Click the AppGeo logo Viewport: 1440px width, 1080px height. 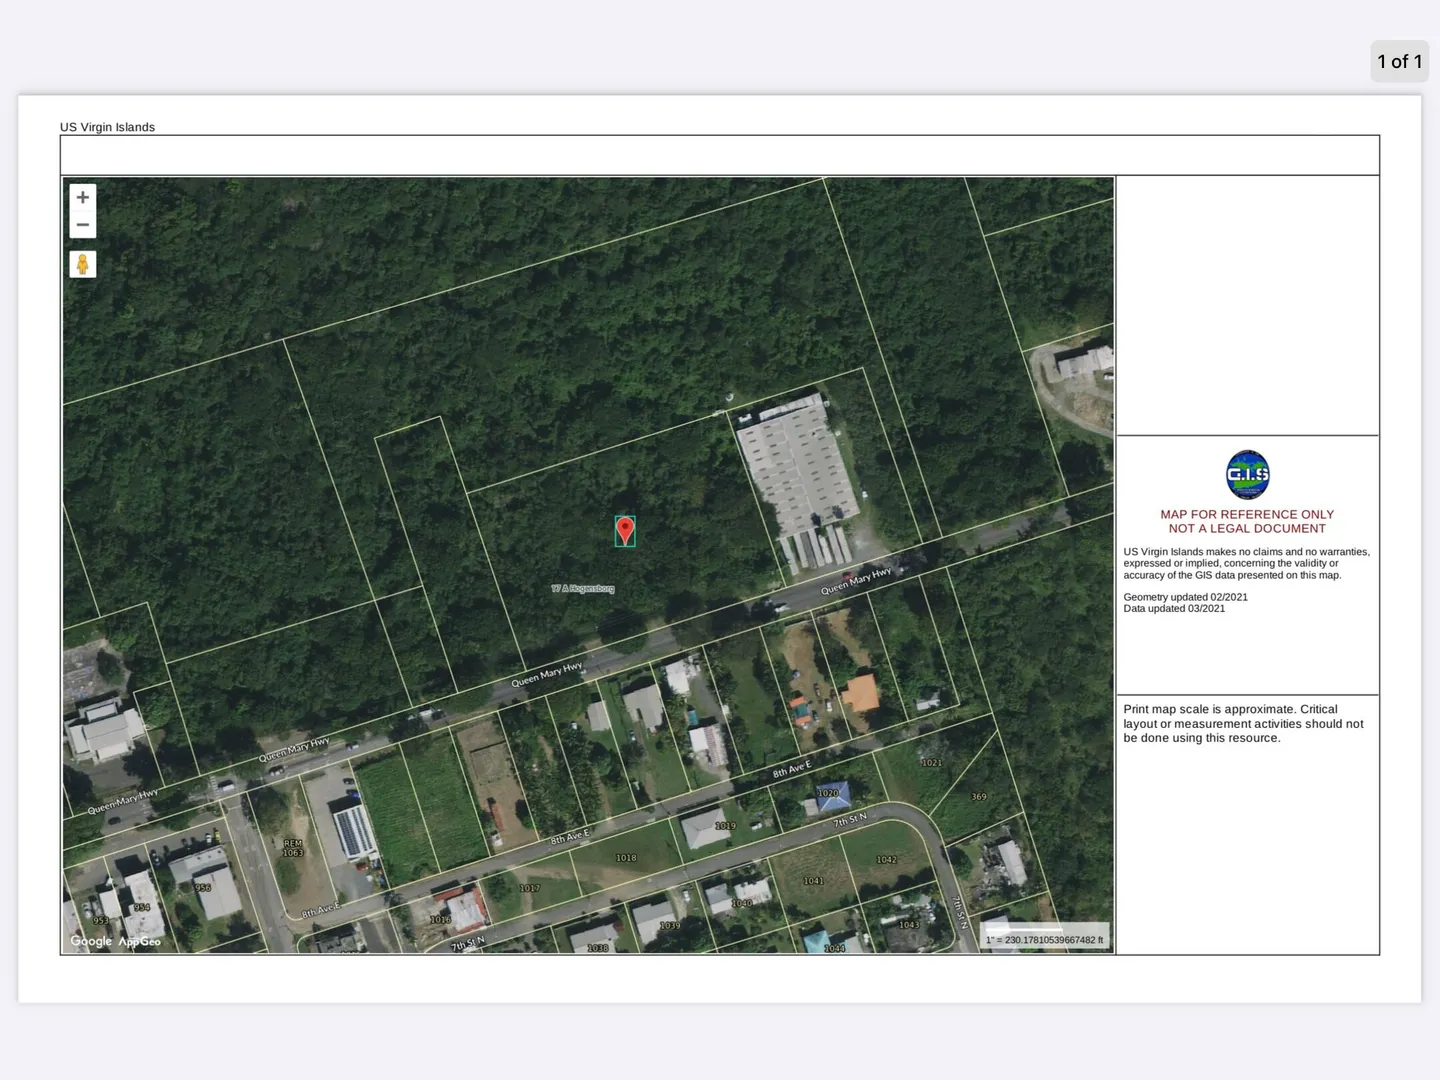click(x=140, y=941)
